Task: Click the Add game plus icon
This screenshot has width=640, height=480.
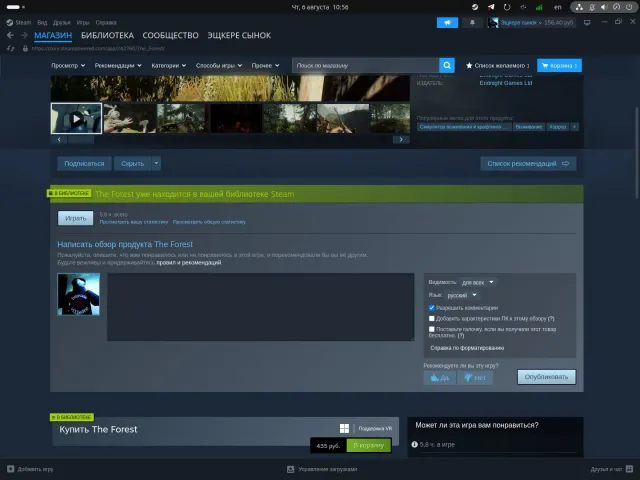Action: [x=11, y=469]
